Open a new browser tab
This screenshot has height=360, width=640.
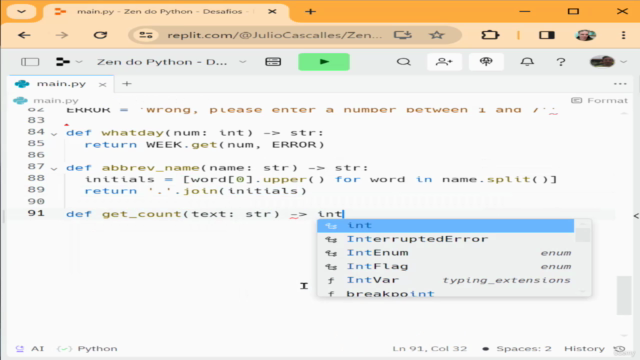[x=310, y=11]
